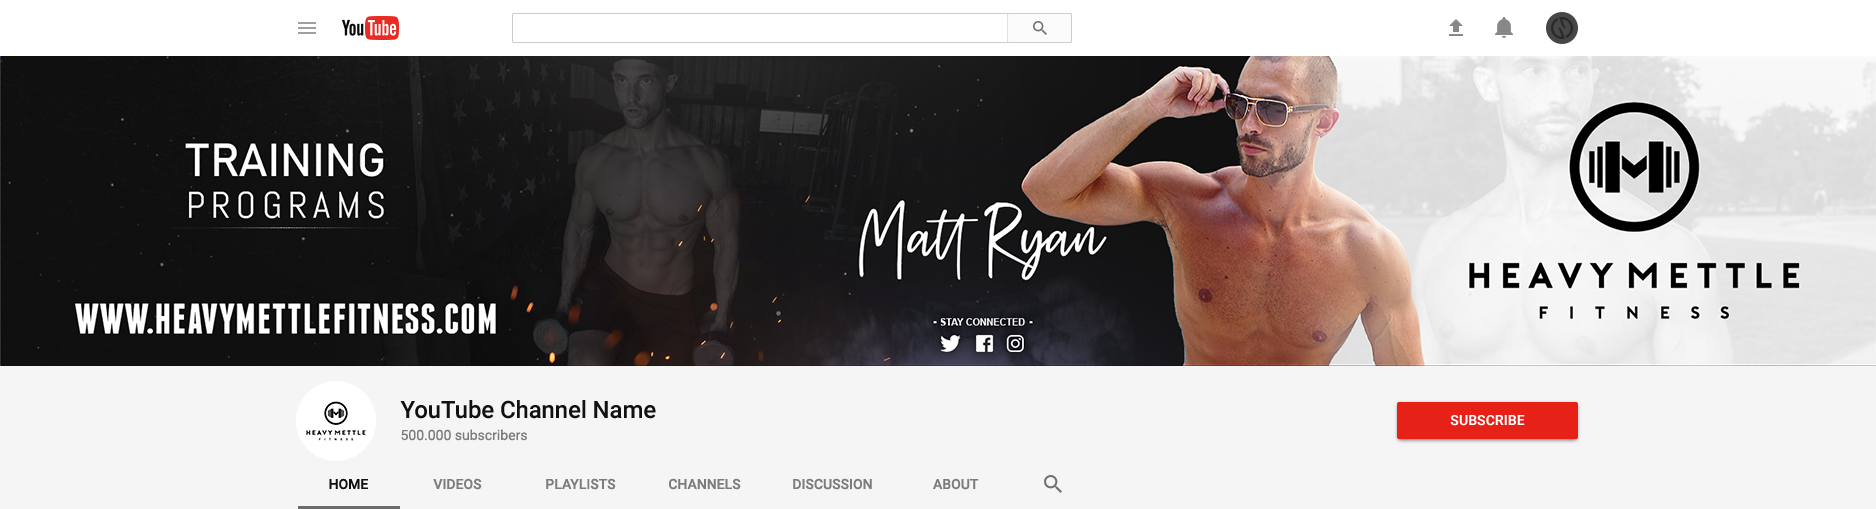This screenshot has width=1876, height=509.
Task: Click the YouTube Channel Name title
Action: click(528, 410)
